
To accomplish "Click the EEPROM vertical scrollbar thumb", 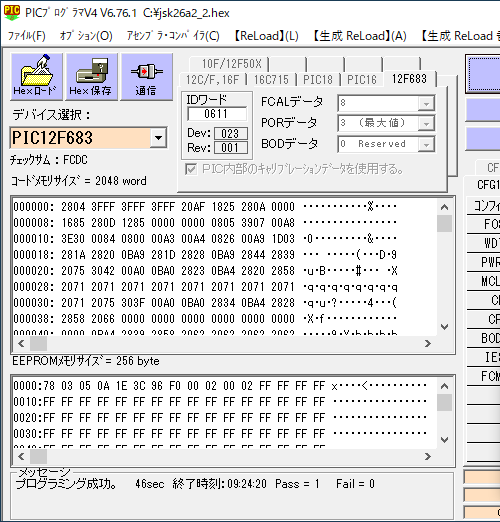I will click(444, 403).
